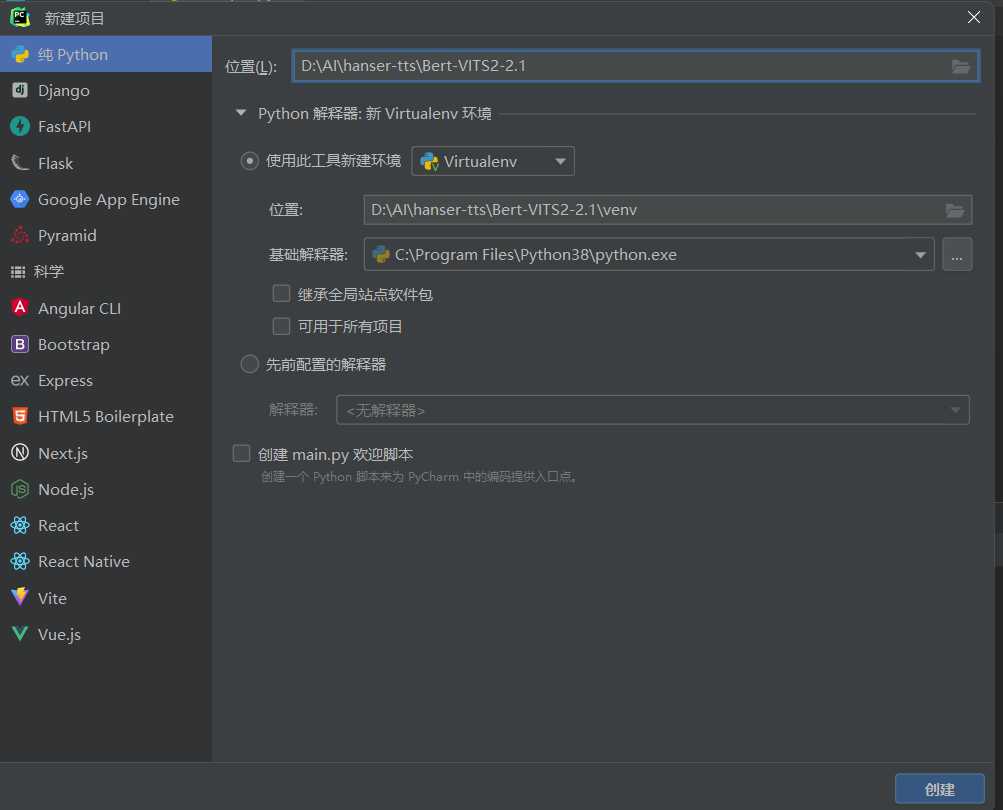
Task: Click the venv 位置 path field
Action: (x=668, y=210)
